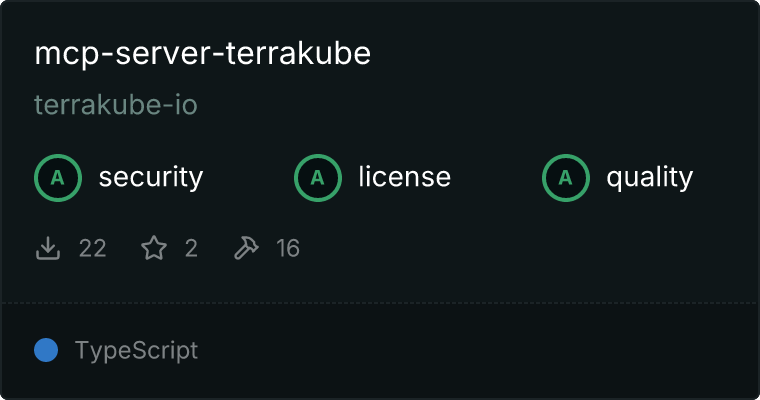Screen dimensions: 760x400
Task: Click the download icon
Action: coord(48,248)
